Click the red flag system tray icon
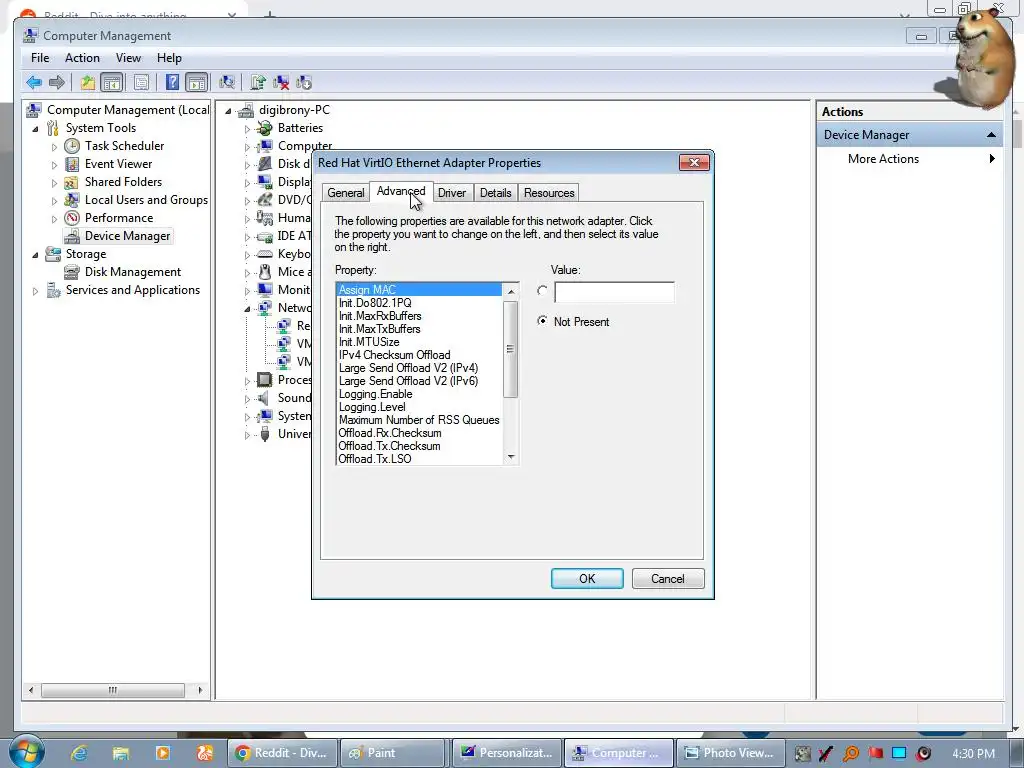This screenshot has height=768, width=1024. [875, 753]
